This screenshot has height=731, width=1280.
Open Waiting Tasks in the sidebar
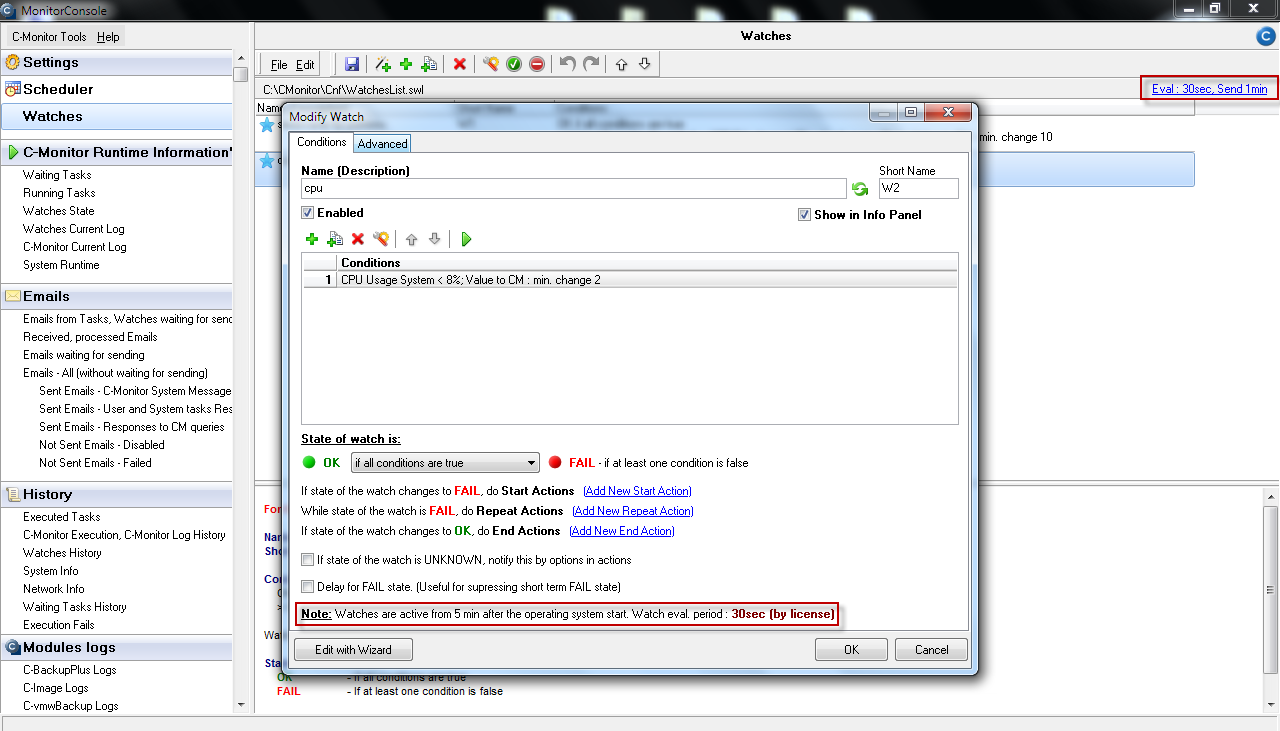point(57,175)
